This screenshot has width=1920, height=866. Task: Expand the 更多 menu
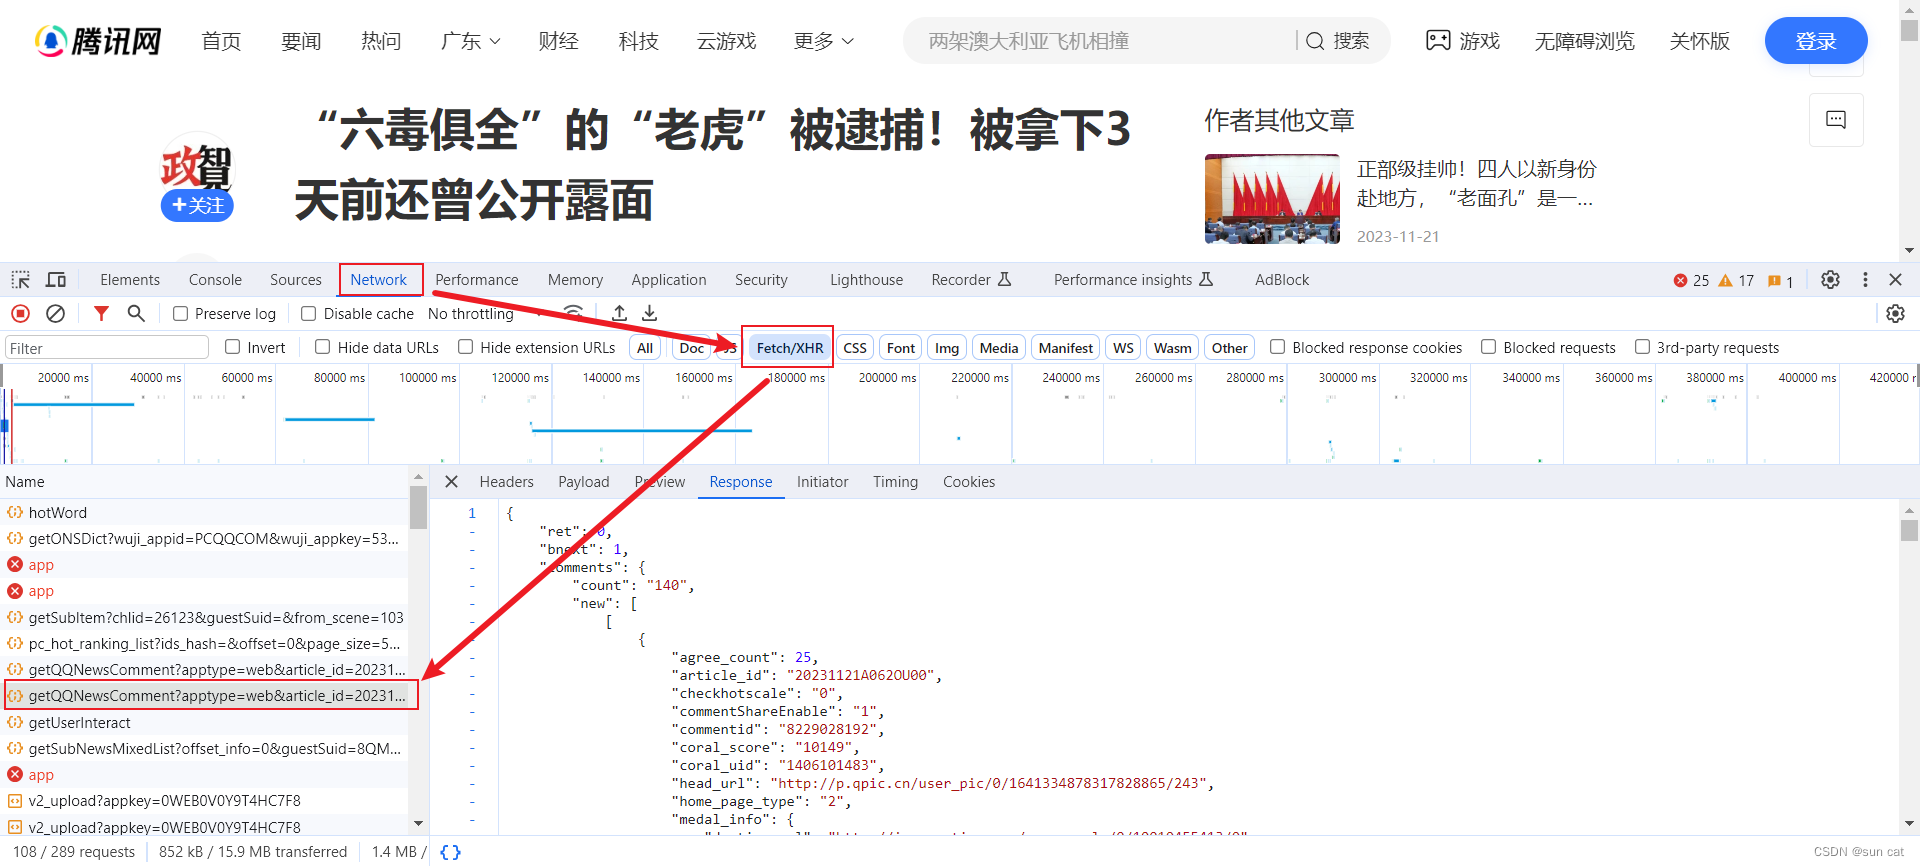click(x=823, y=41)
